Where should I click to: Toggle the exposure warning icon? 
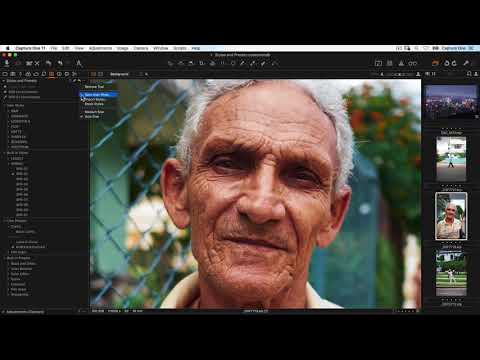(x=378, y=63)
